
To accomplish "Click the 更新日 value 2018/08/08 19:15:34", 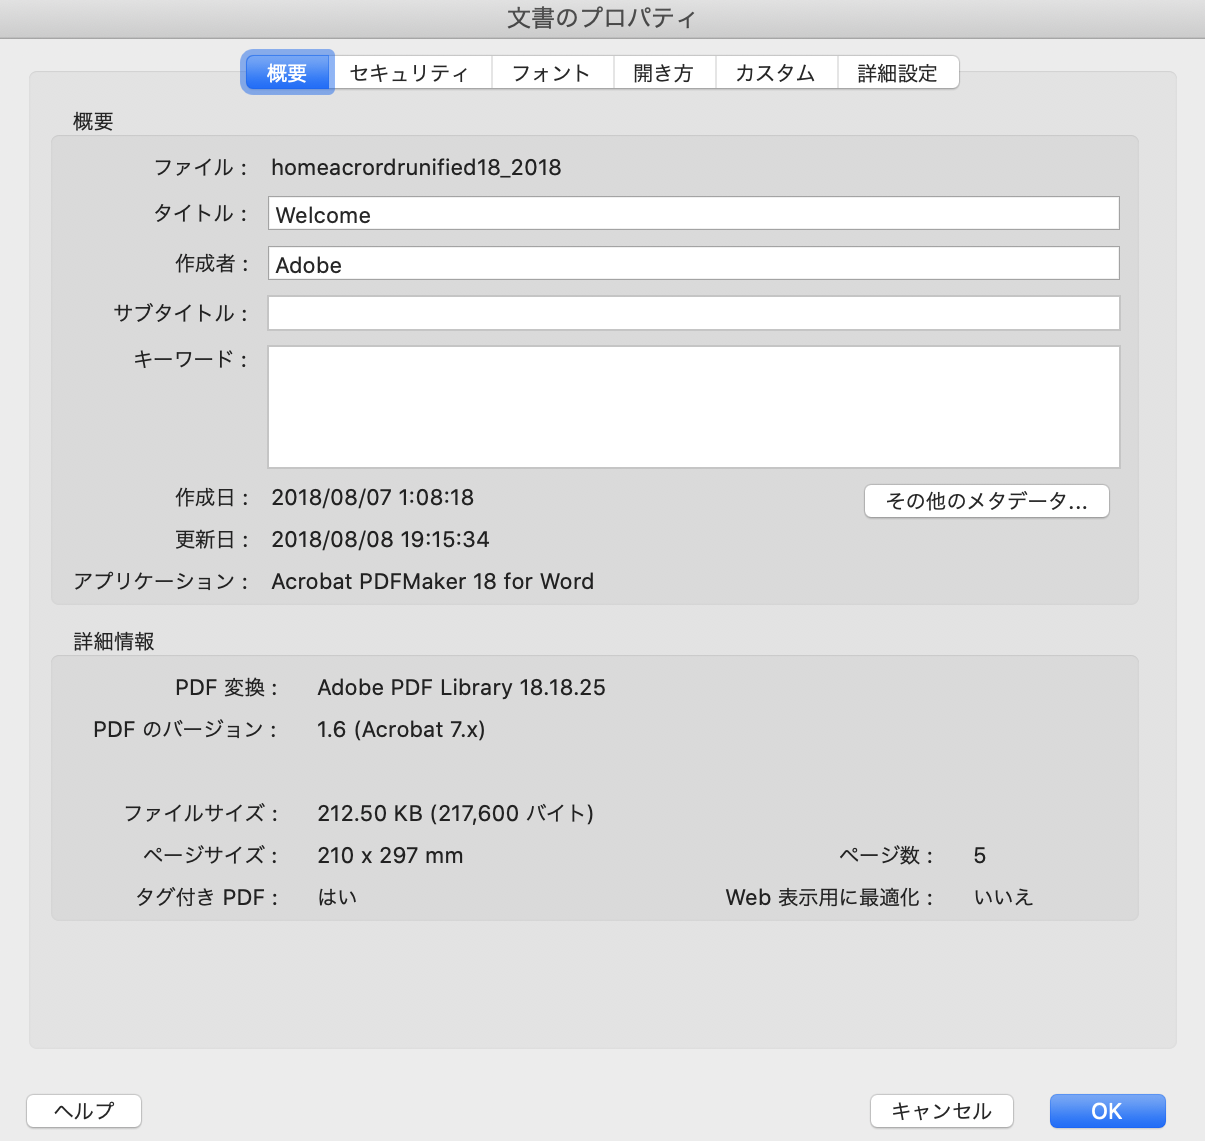I will pyautogui.click(x=380, y=539).
